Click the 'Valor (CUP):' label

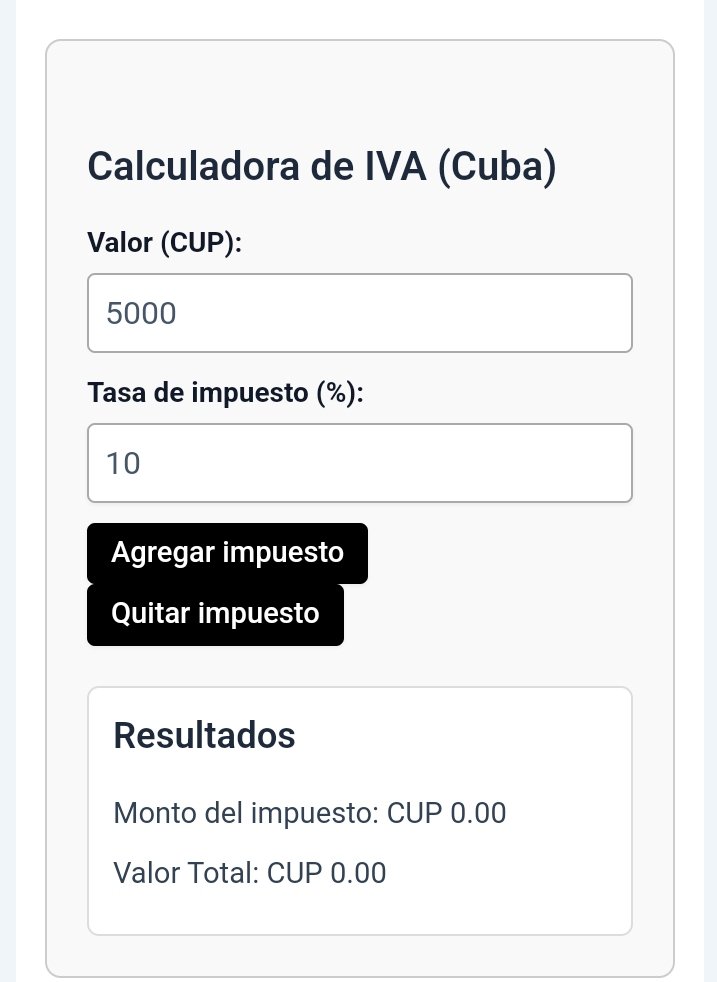[x=165, y=243]
